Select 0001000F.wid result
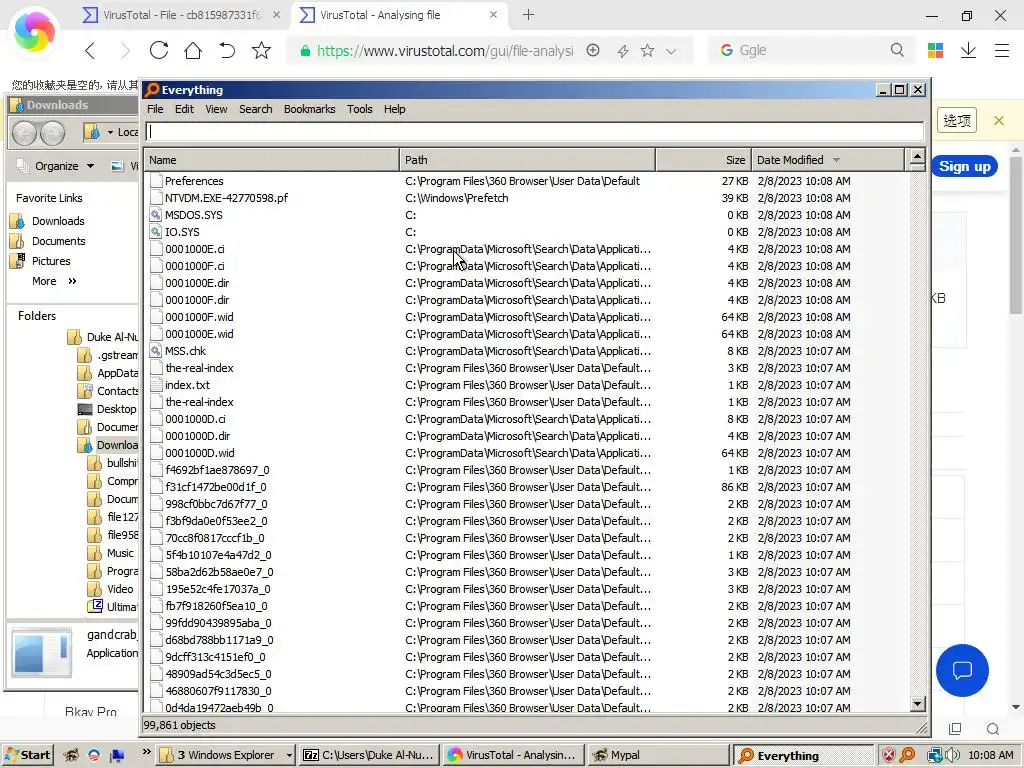The image size is (1024, 768). pyautogui.click(x=527, y=317)
